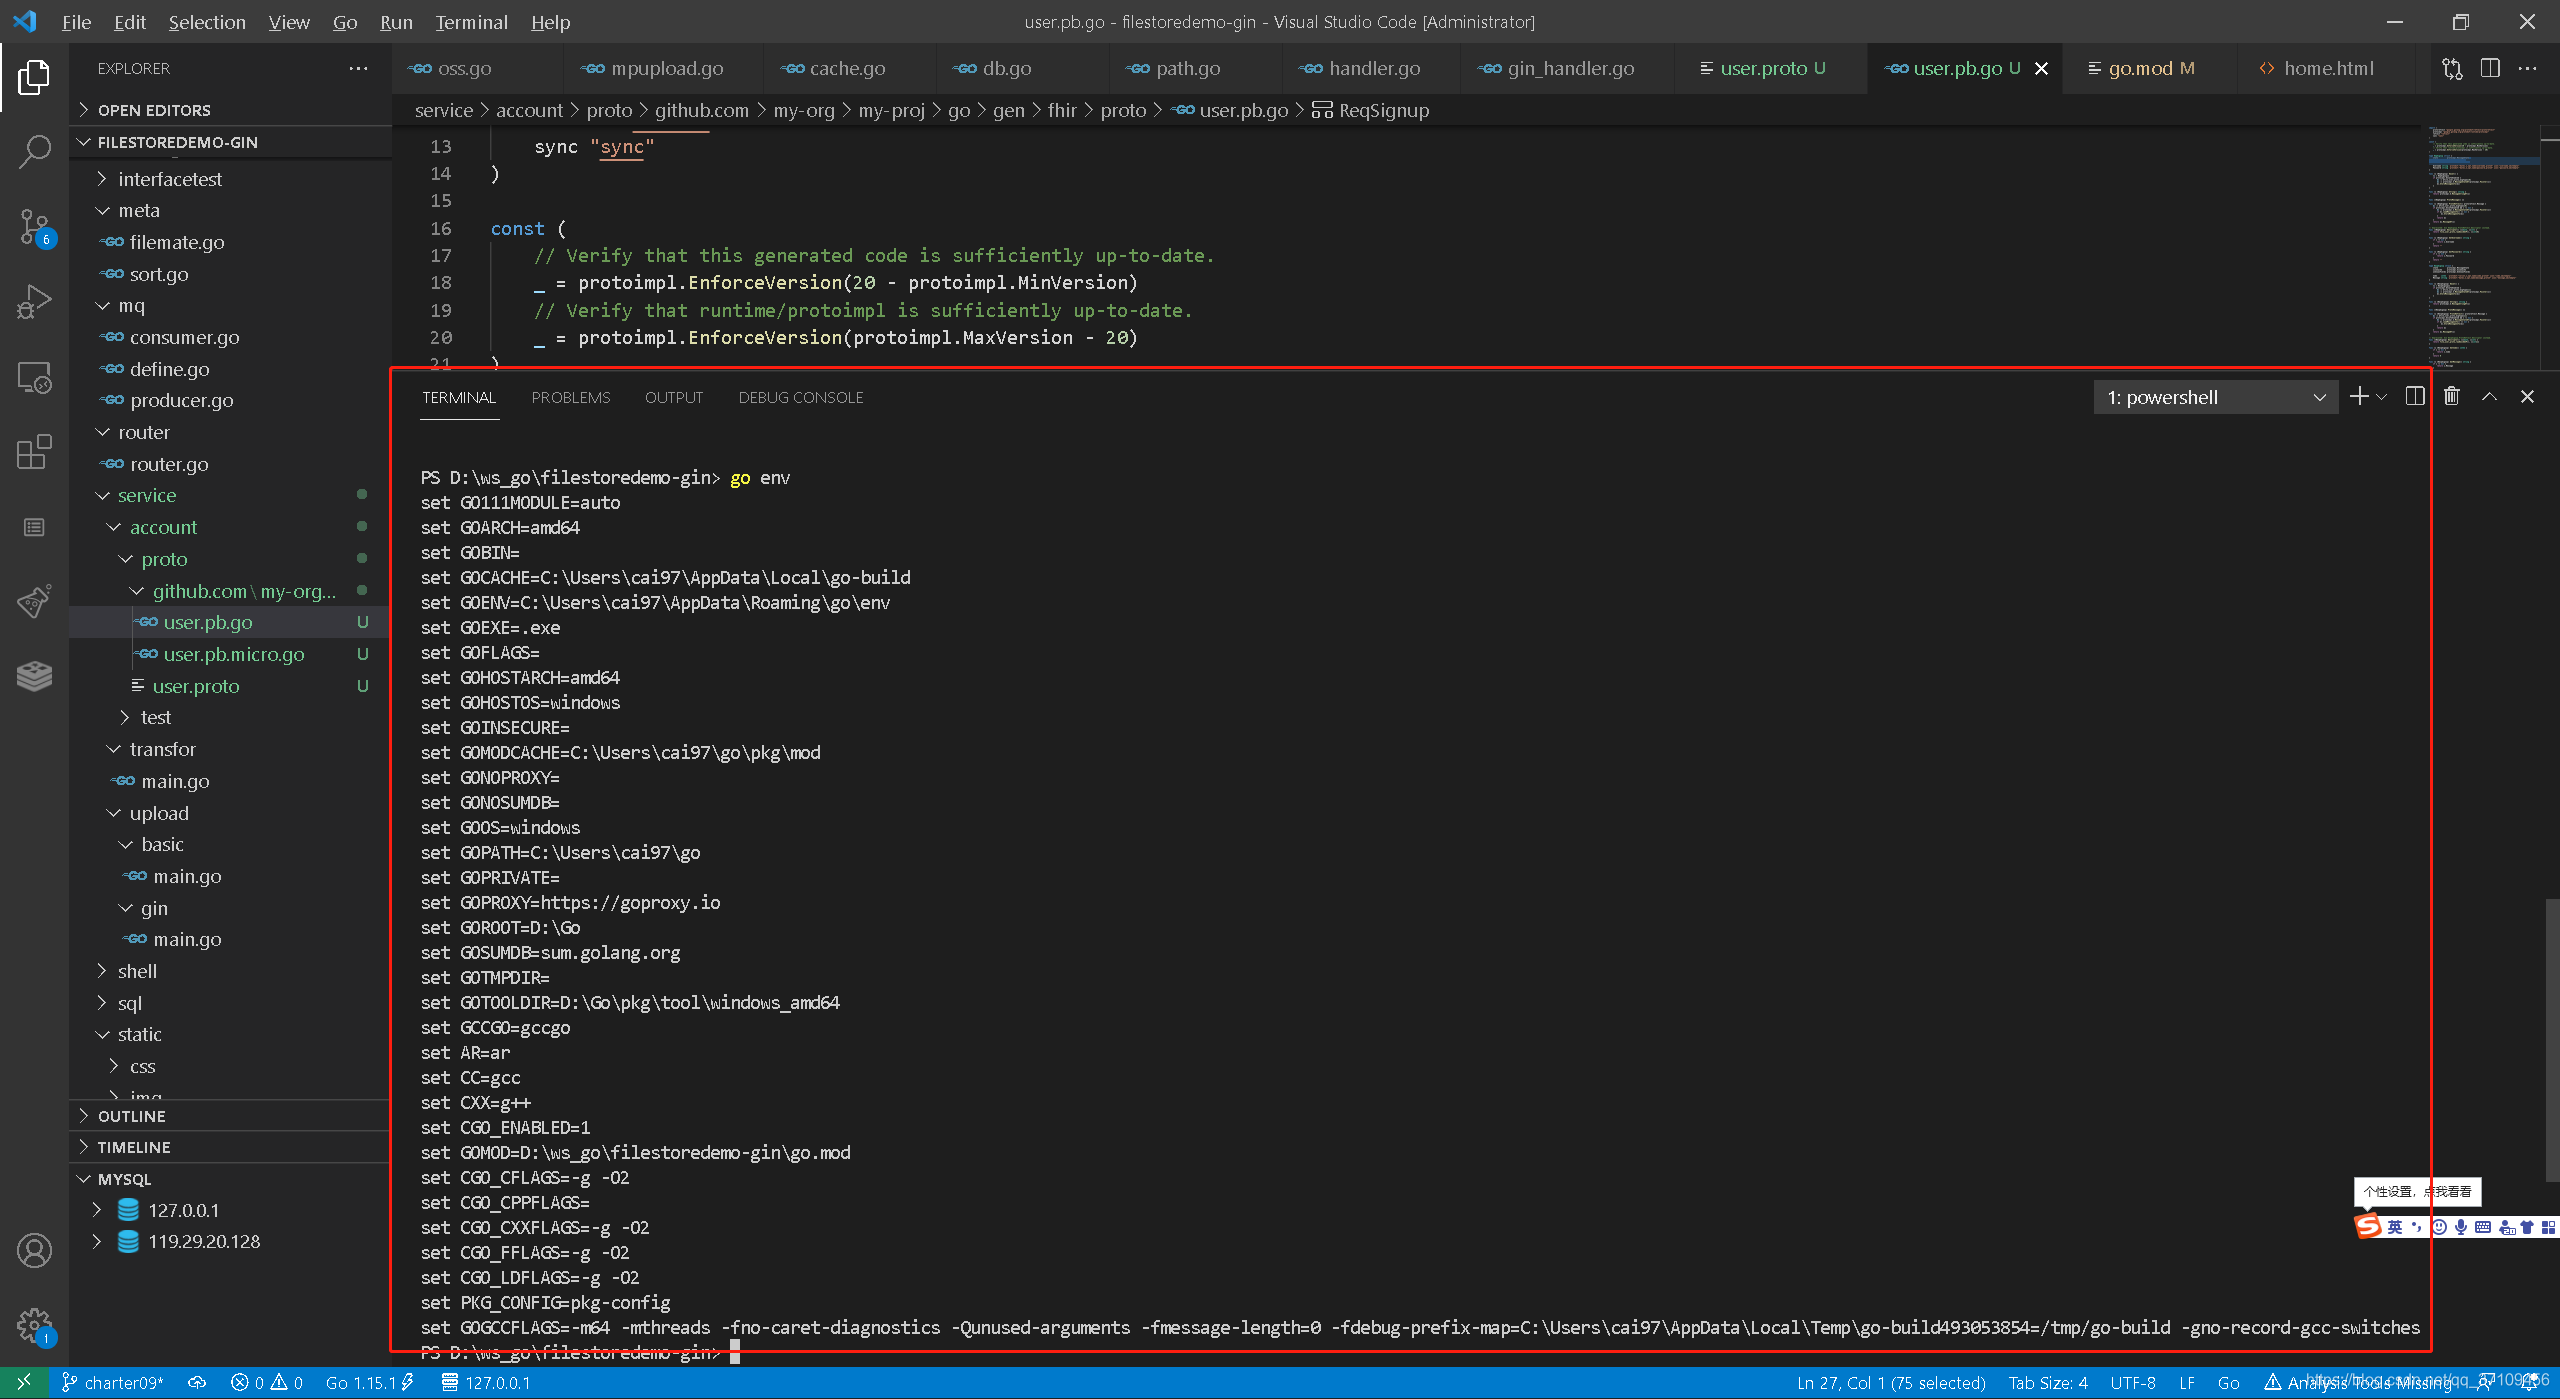Click the terminal vertical scrollbar
Viewport: 2560px width, 1399px height.
click(2551, 1040)
